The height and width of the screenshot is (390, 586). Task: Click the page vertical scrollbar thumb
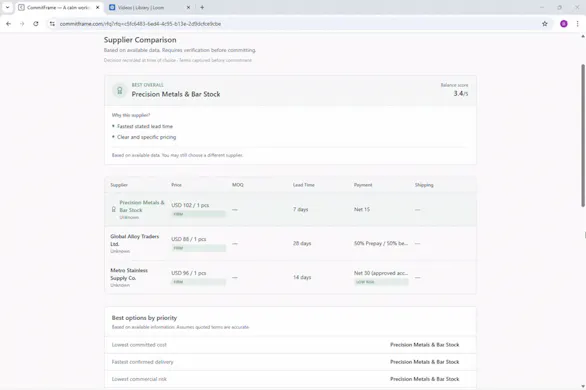[x=583, y=135]
